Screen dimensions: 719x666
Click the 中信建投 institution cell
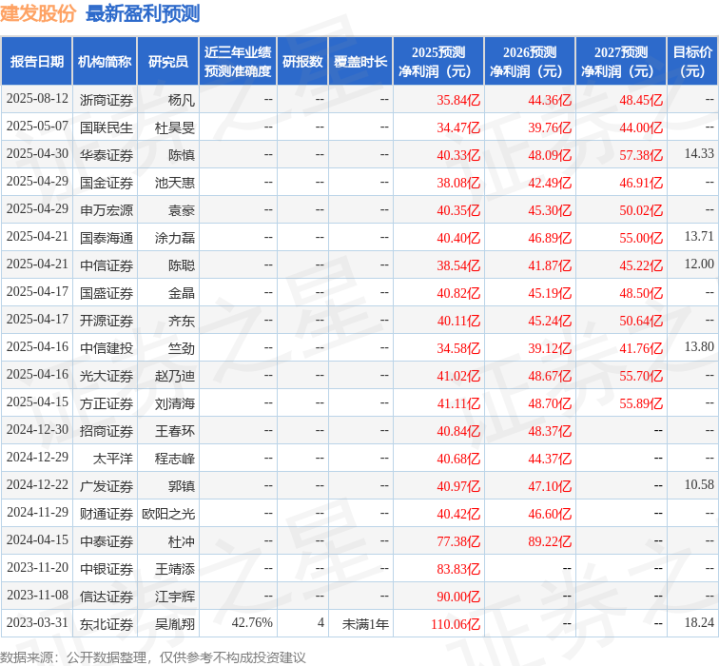tap(105, 348)
